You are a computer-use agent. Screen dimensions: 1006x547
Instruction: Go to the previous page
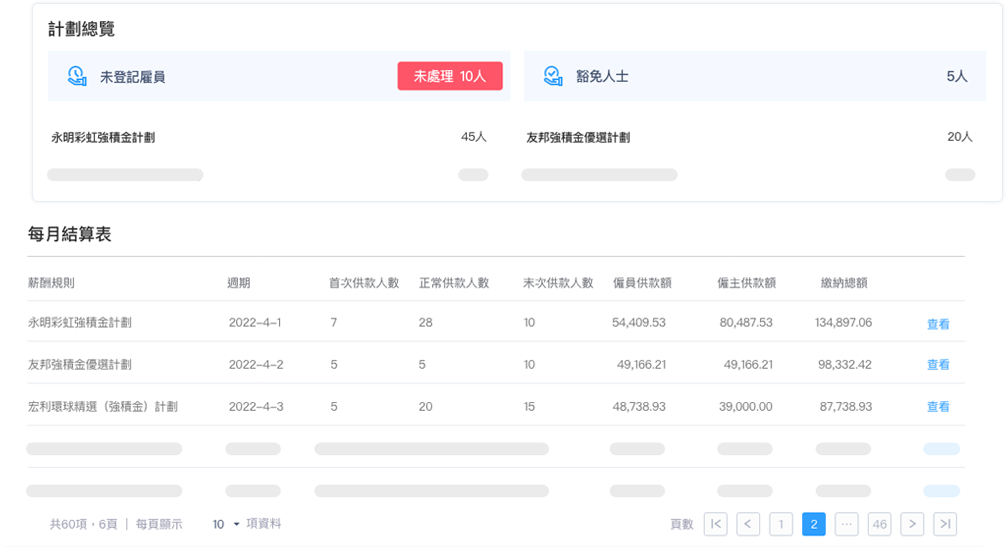[x=748, y=524]
